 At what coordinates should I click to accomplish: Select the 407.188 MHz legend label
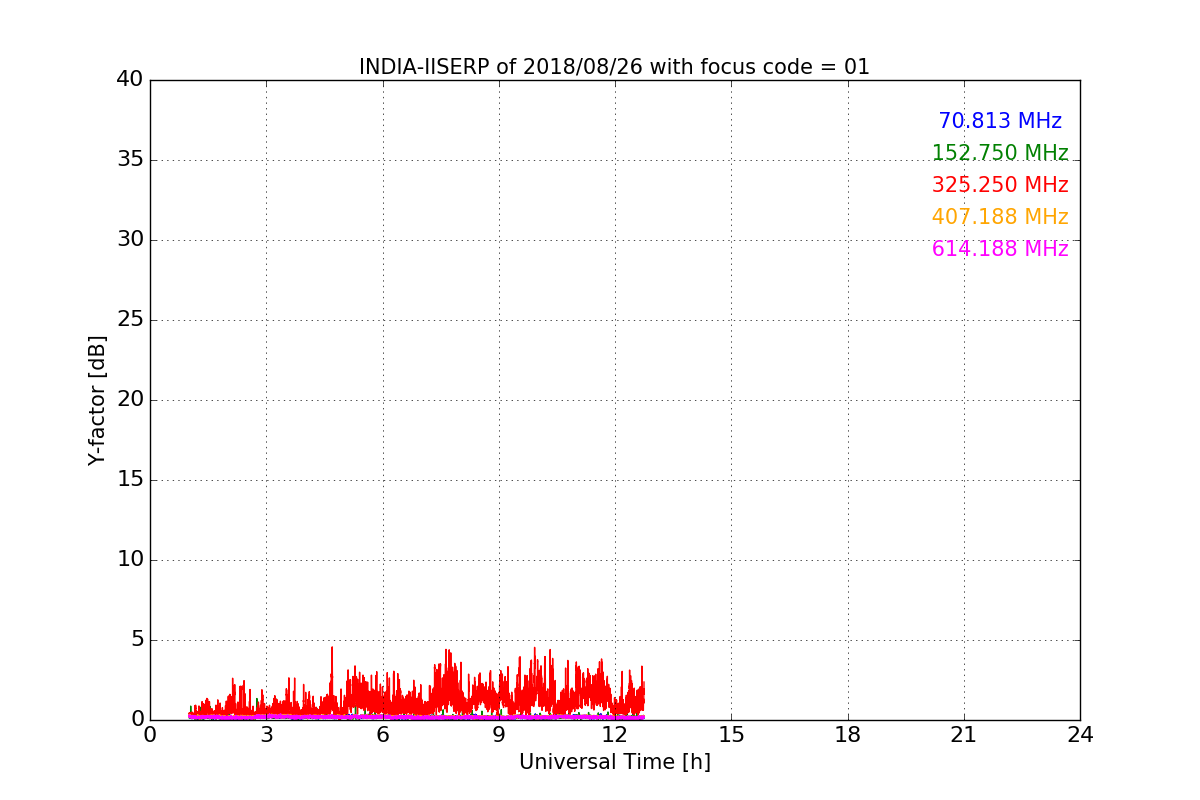coord(1000,217)
